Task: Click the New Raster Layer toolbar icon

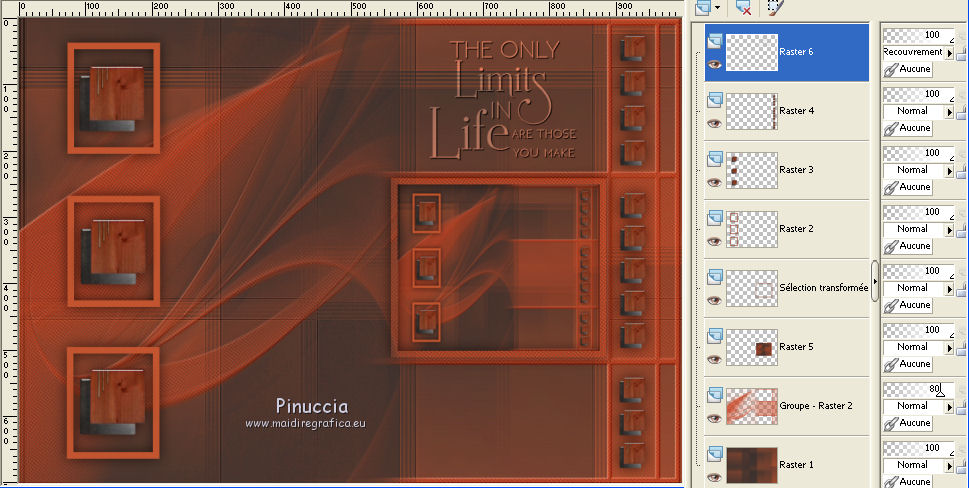Action: coord(703,7)
